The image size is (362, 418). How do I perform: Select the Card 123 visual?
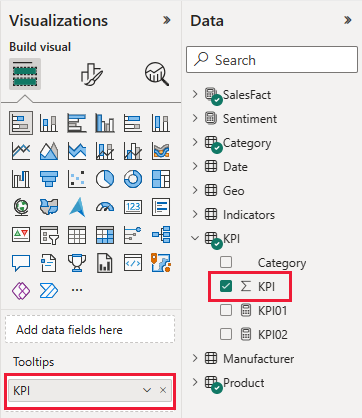point(133,207)
